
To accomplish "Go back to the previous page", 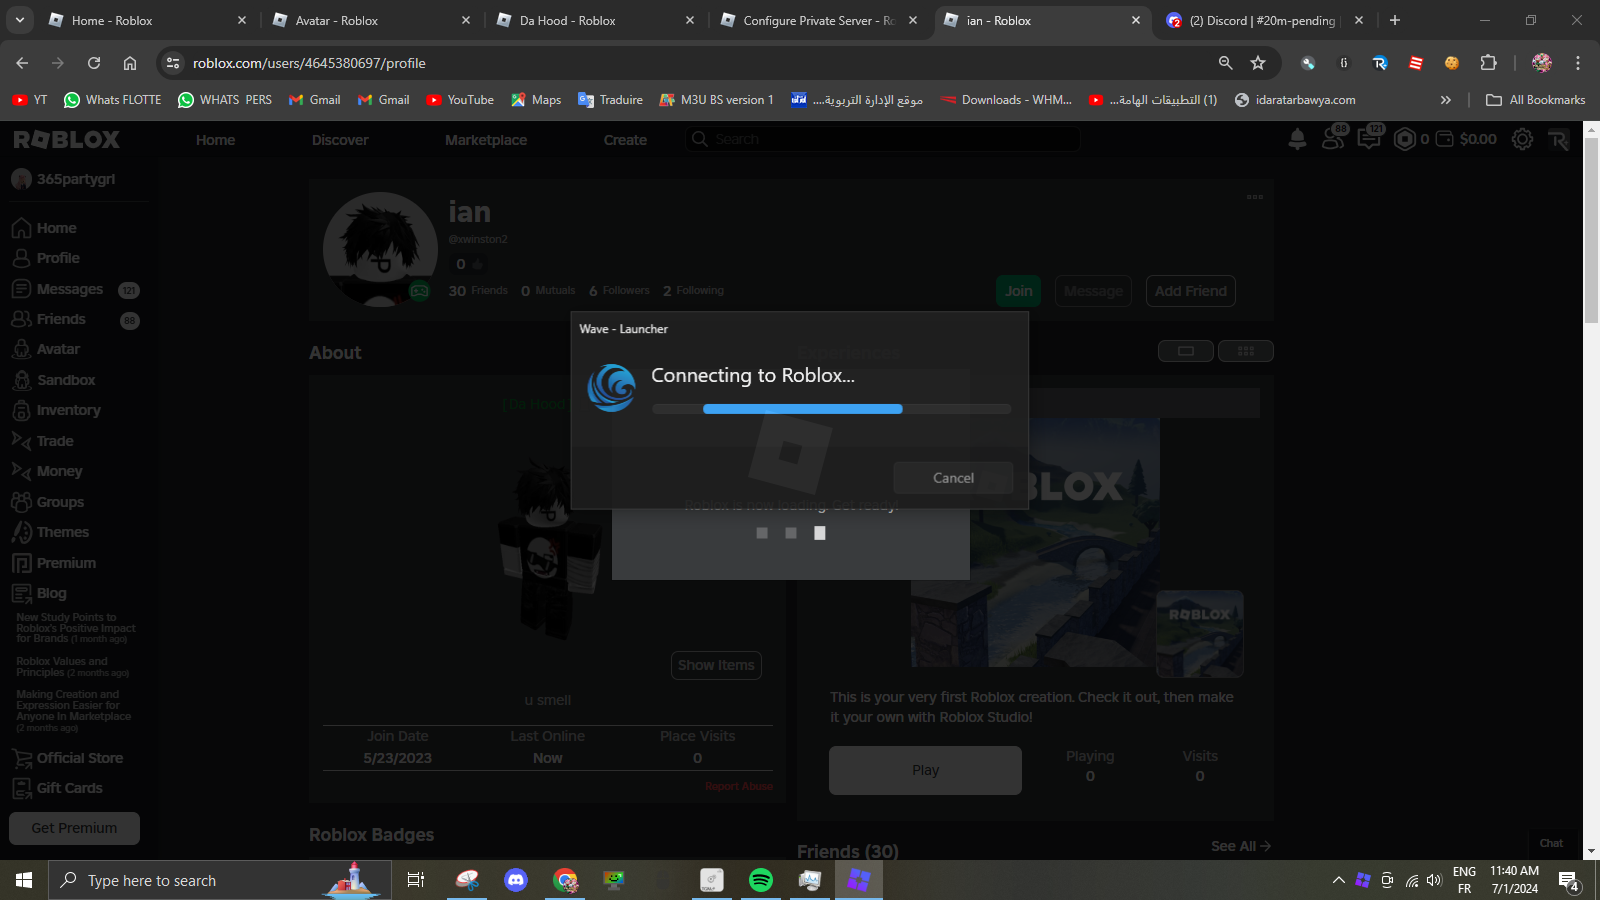I will (x=22, y=63).
